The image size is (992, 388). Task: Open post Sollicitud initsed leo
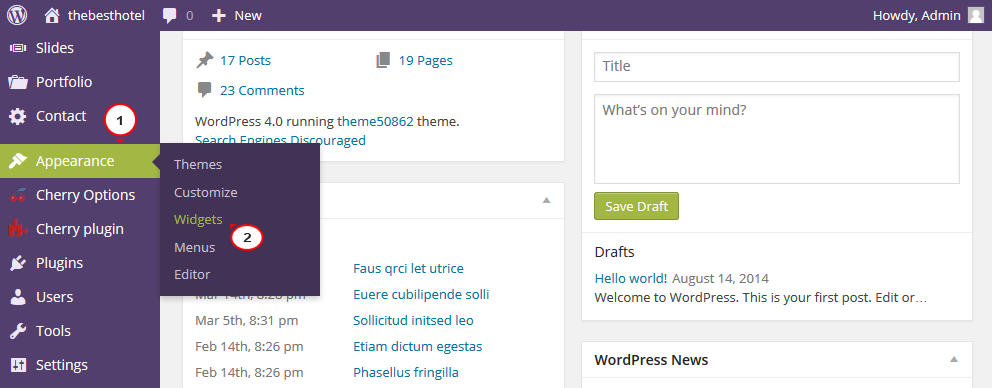(x=413, y=320)
